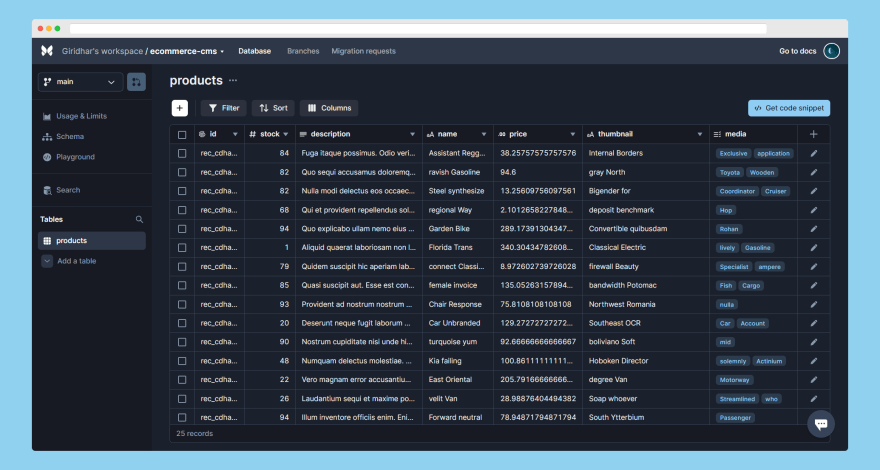This screenshot has height=470, width=880.
Task: Open Playground from the sidebar
Action: [68, 157]
